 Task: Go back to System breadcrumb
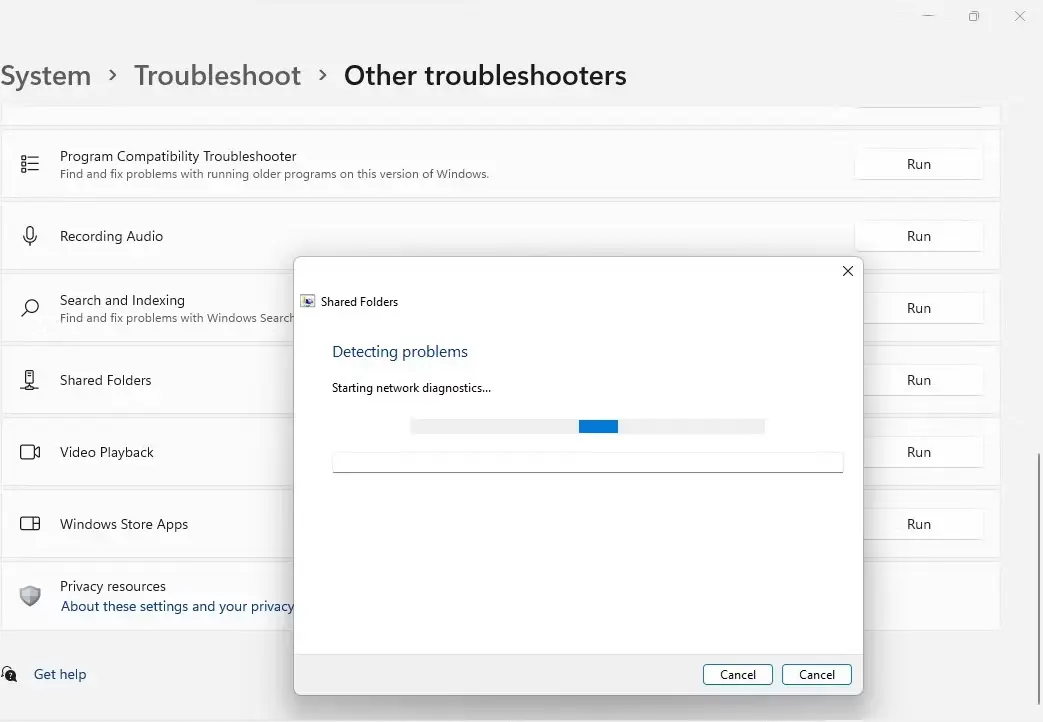click(45, 76)
